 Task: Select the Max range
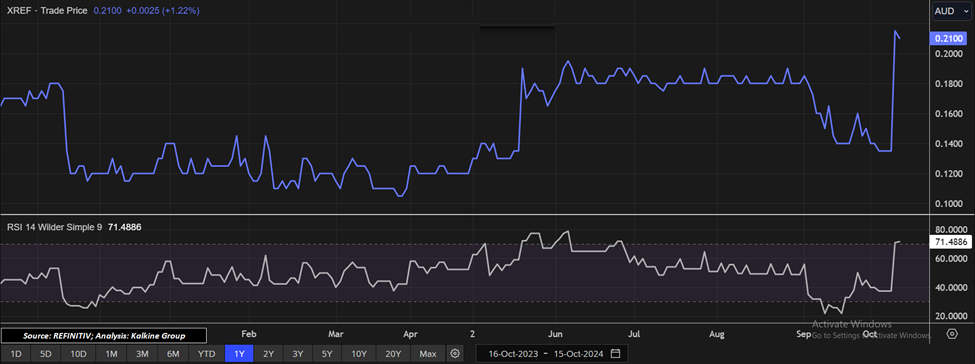click(x=428, y=353)
